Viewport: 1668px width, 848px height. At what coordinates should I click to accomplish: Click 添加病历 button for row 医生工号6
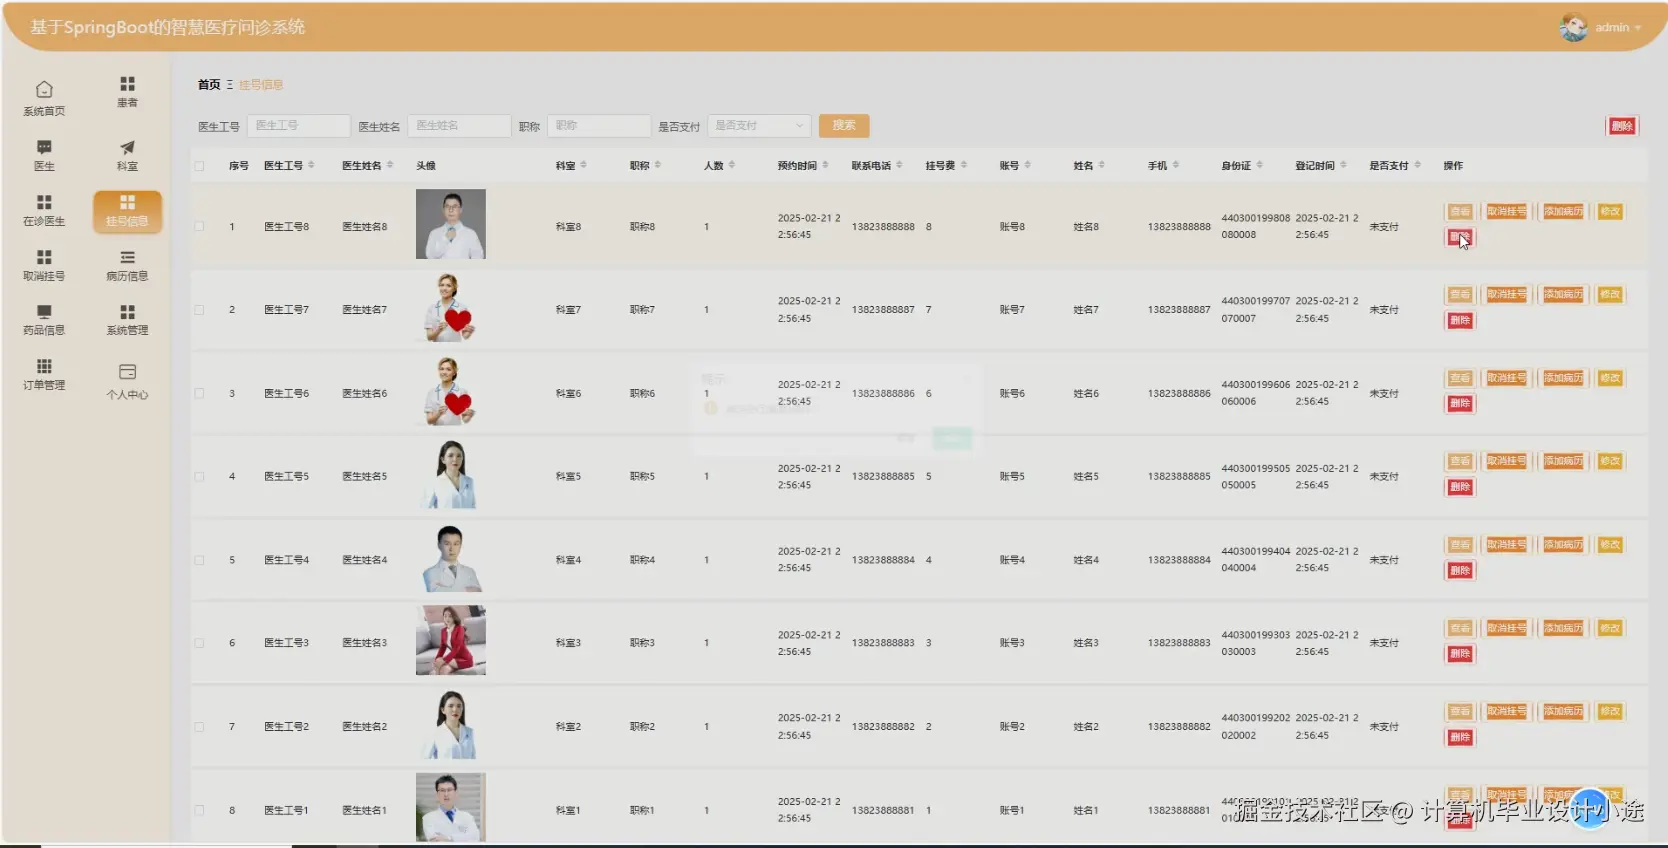[1563, 378]
